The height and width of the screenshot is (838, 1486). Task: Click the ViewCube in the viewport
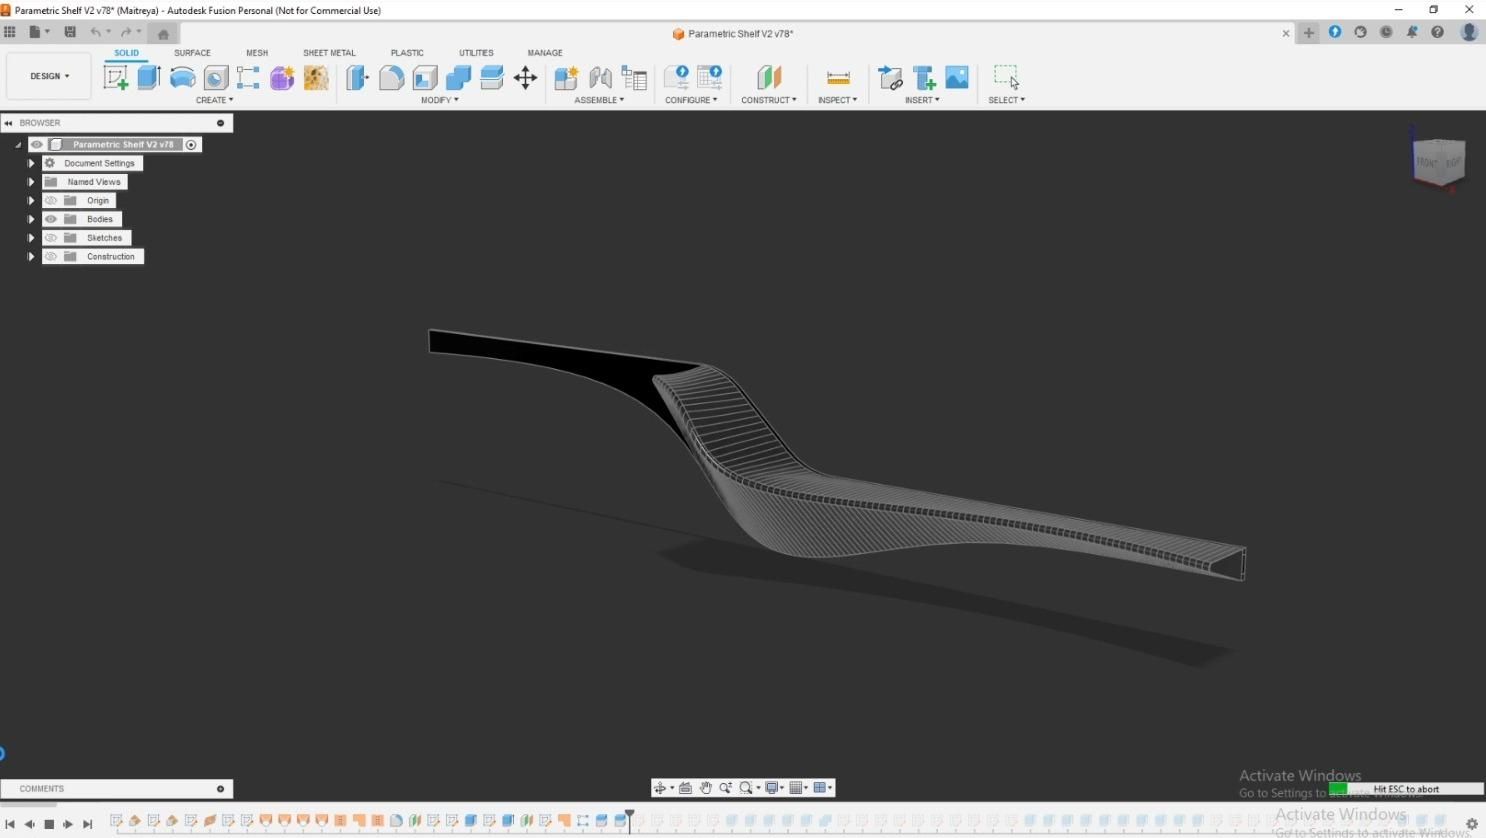[1438, 160]
